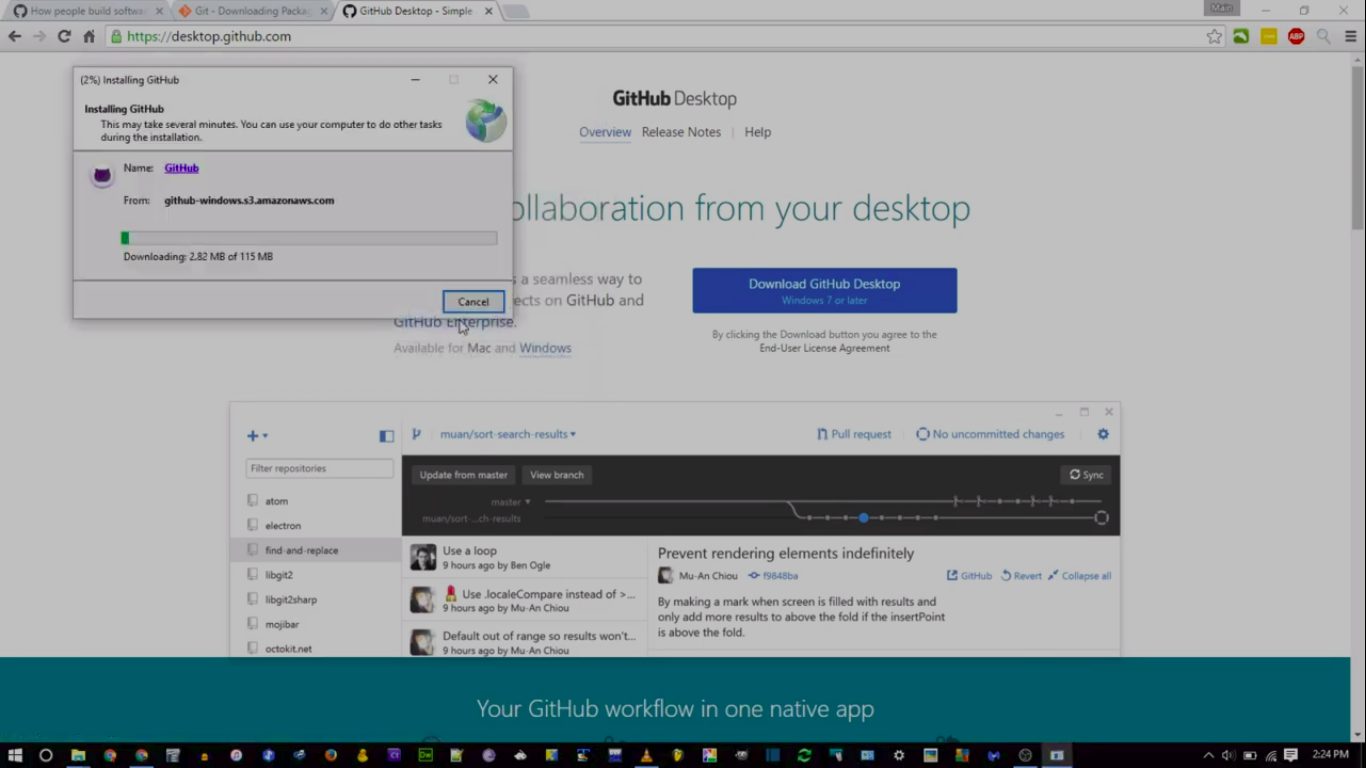
Task: Open the Overview tab
Action: point(605,132)
